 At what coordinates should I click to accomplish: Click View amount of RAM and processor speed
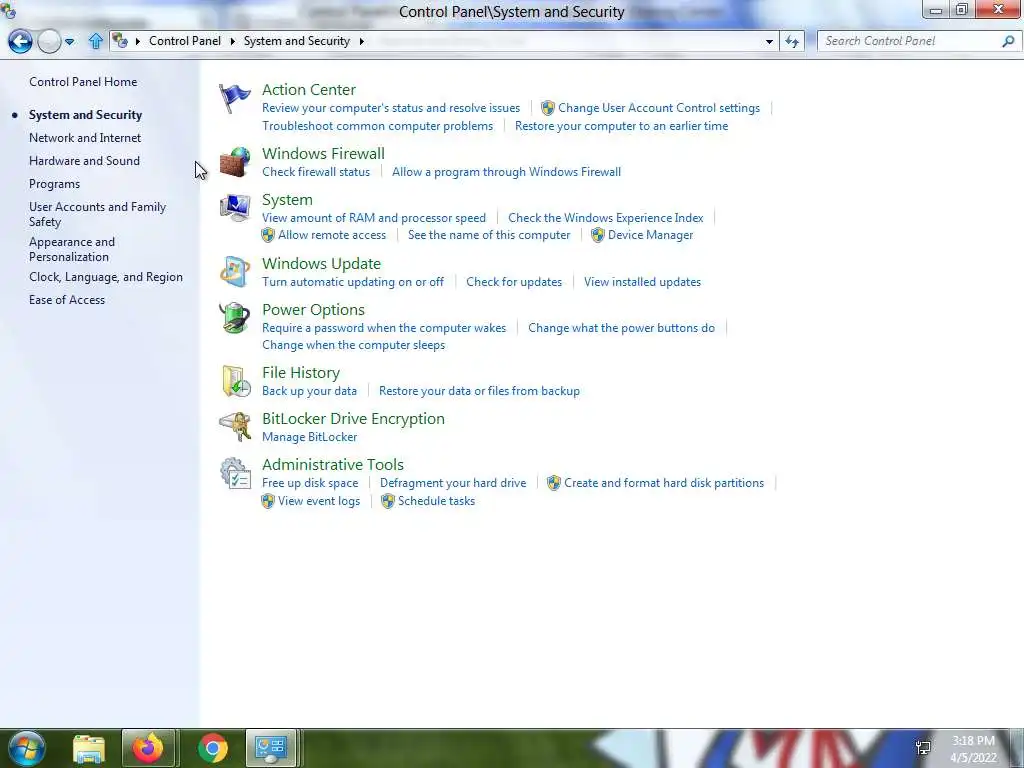(374, 217)
